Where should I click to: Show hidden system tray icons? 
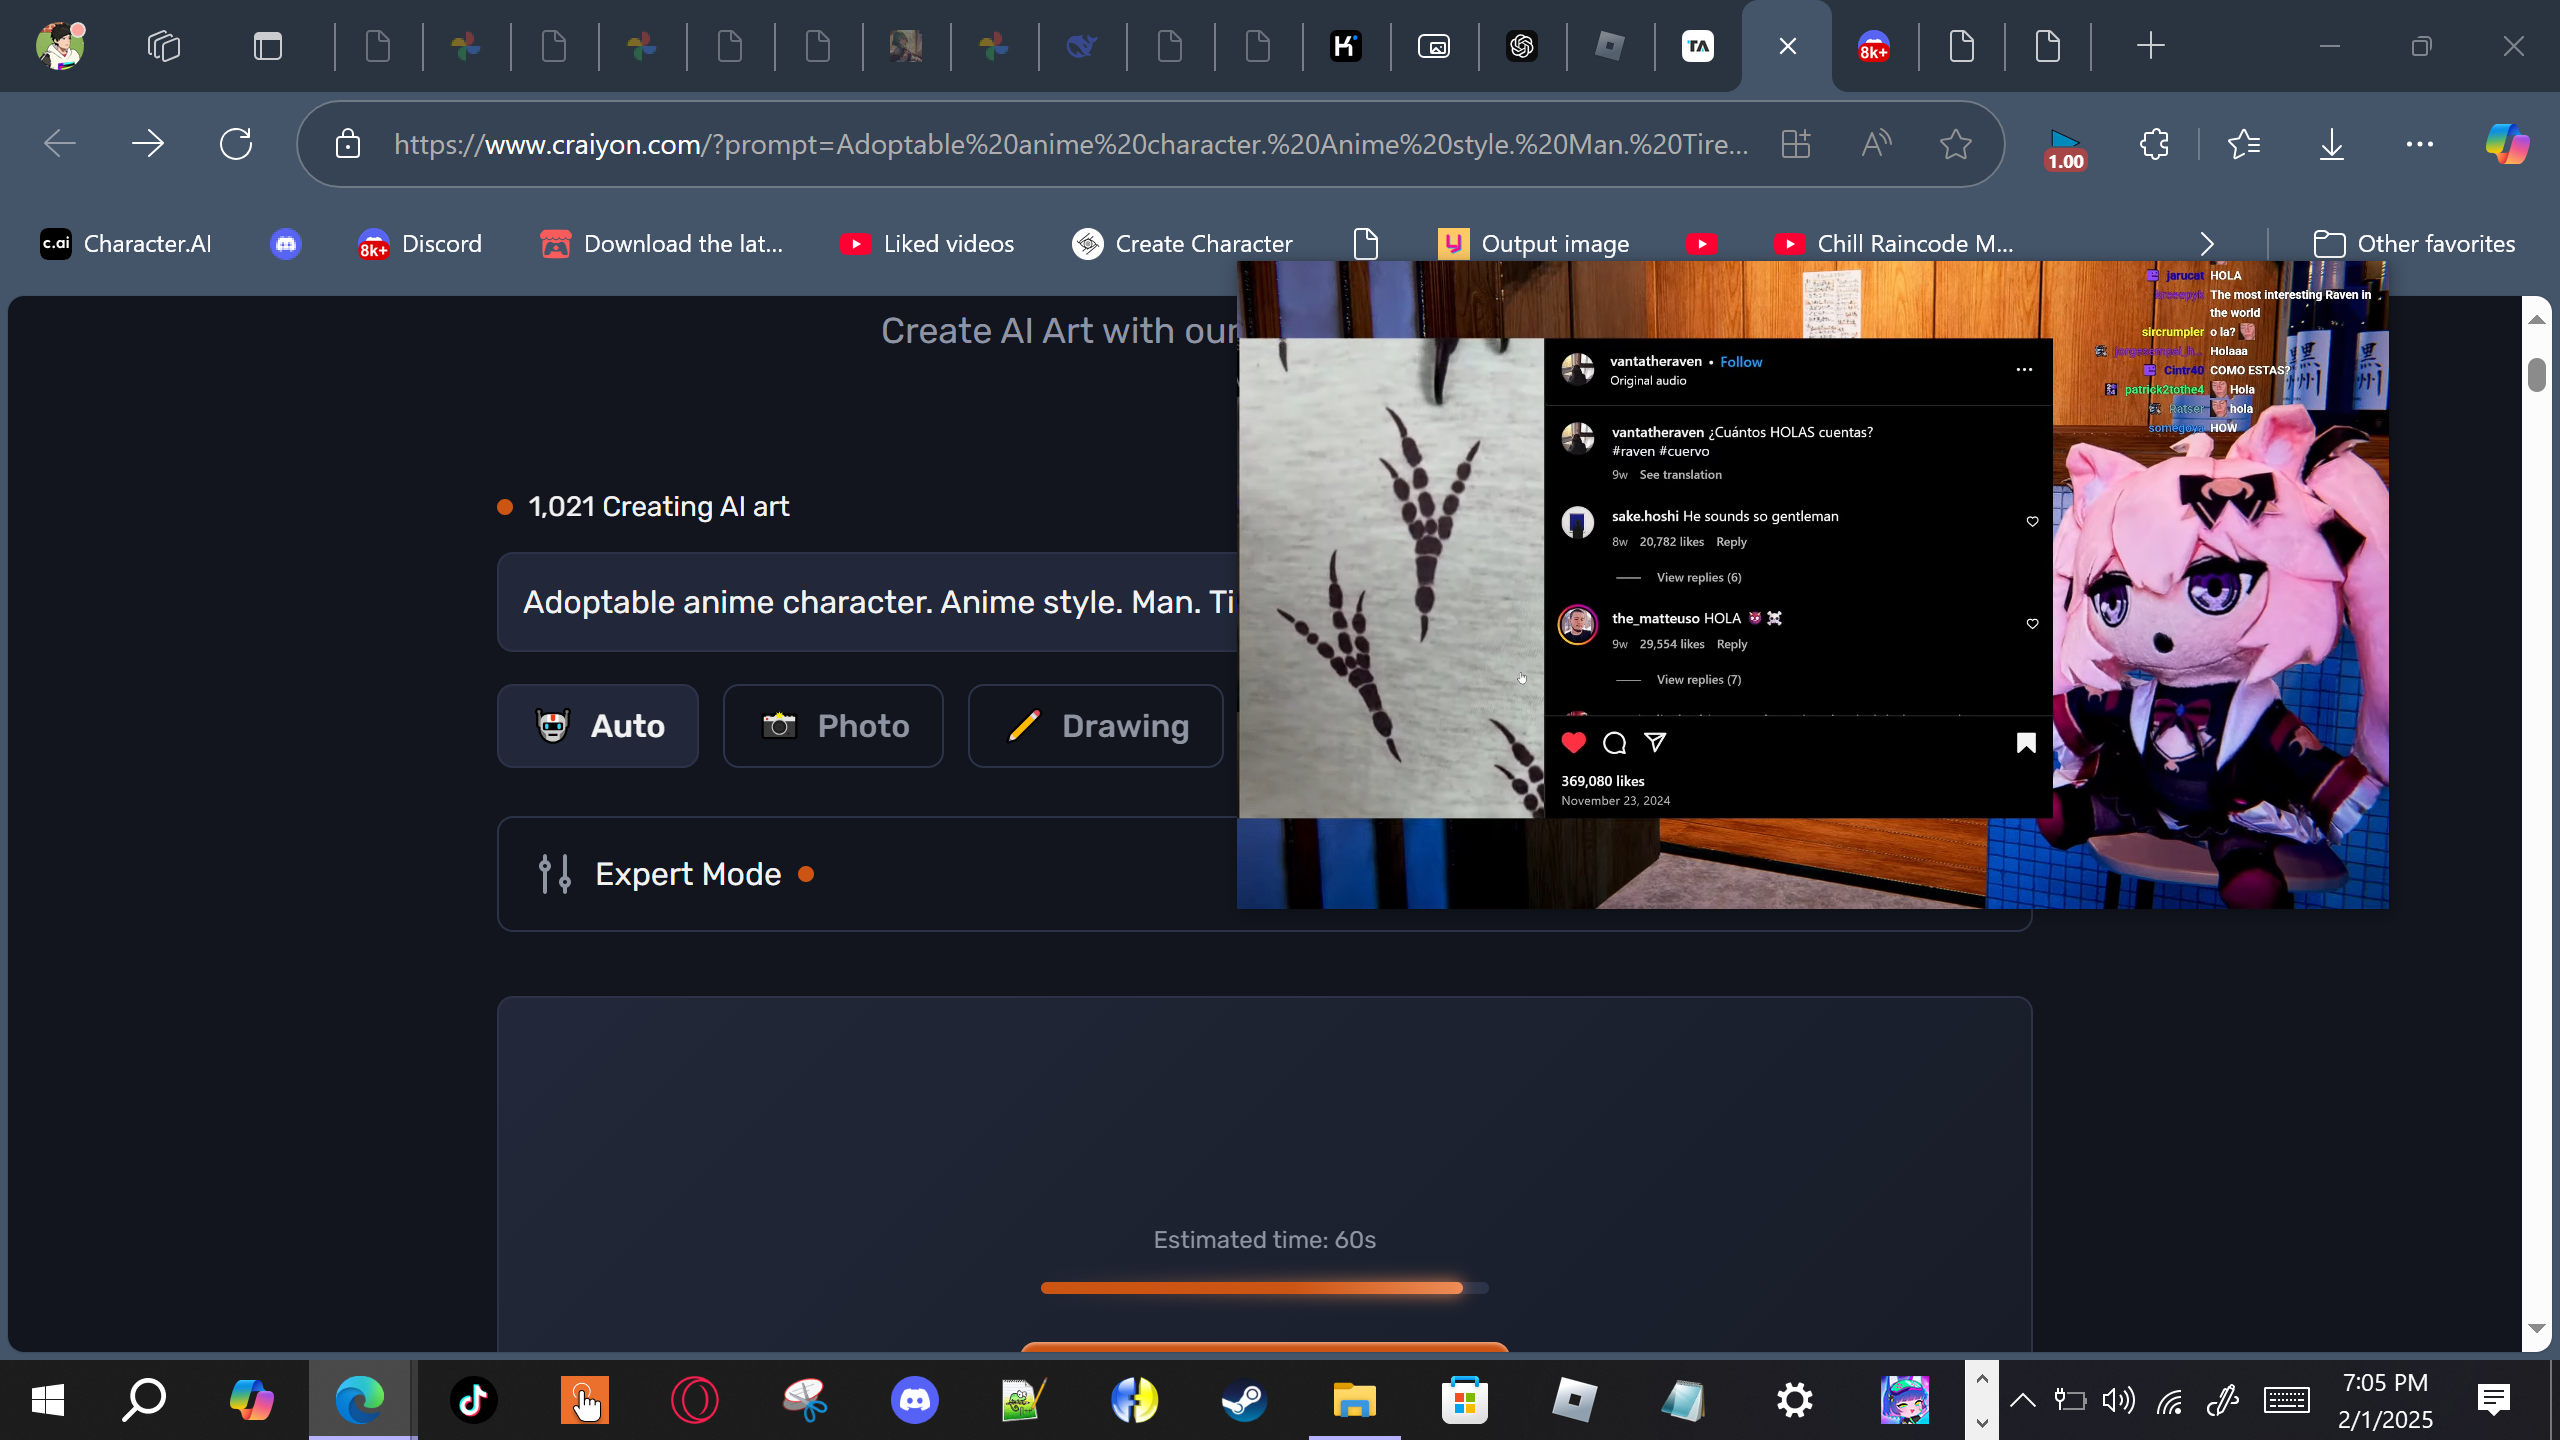[x=2022, y=1400]
